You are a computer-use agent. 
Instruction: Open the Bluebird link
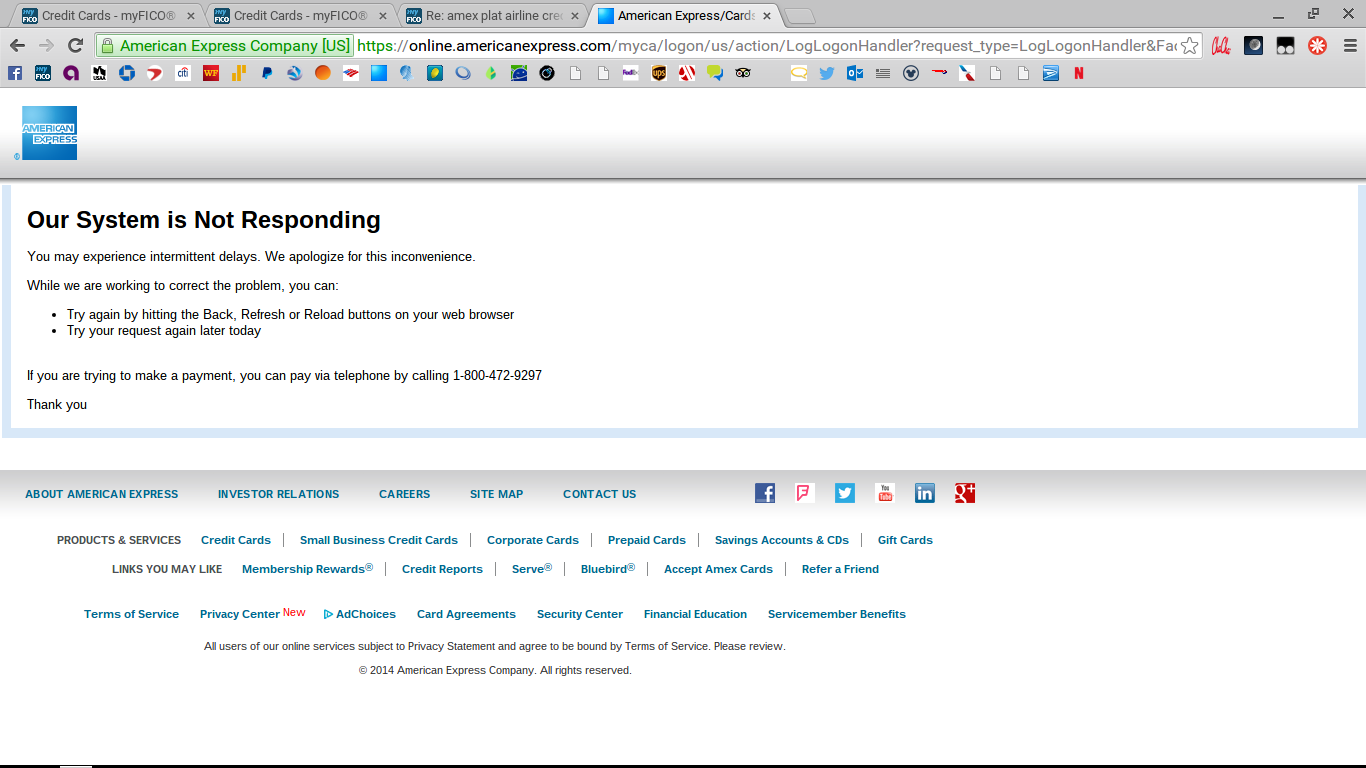click(x=608, y=569)
